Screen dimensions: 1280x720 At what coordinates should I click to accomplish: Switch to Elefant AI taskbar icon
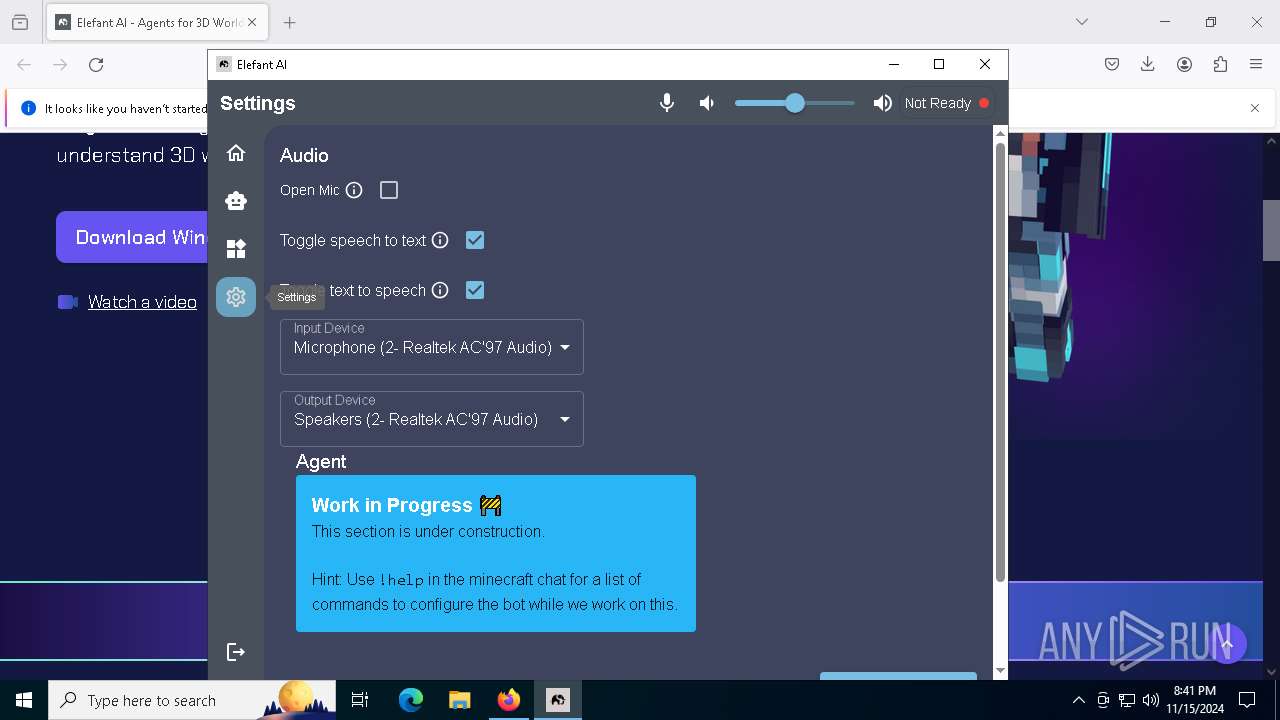[x=558, y=700]
